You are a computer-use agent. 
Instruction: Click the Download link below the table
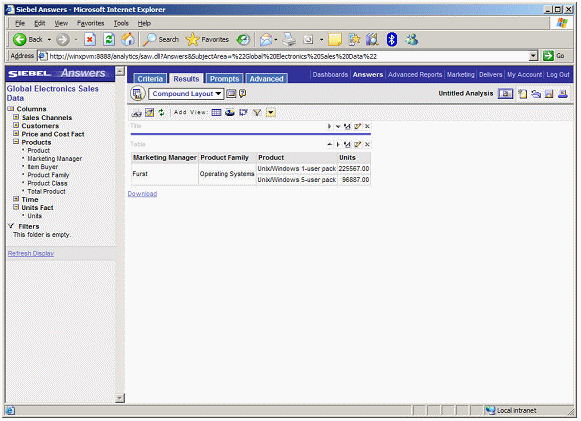[142, 194]
